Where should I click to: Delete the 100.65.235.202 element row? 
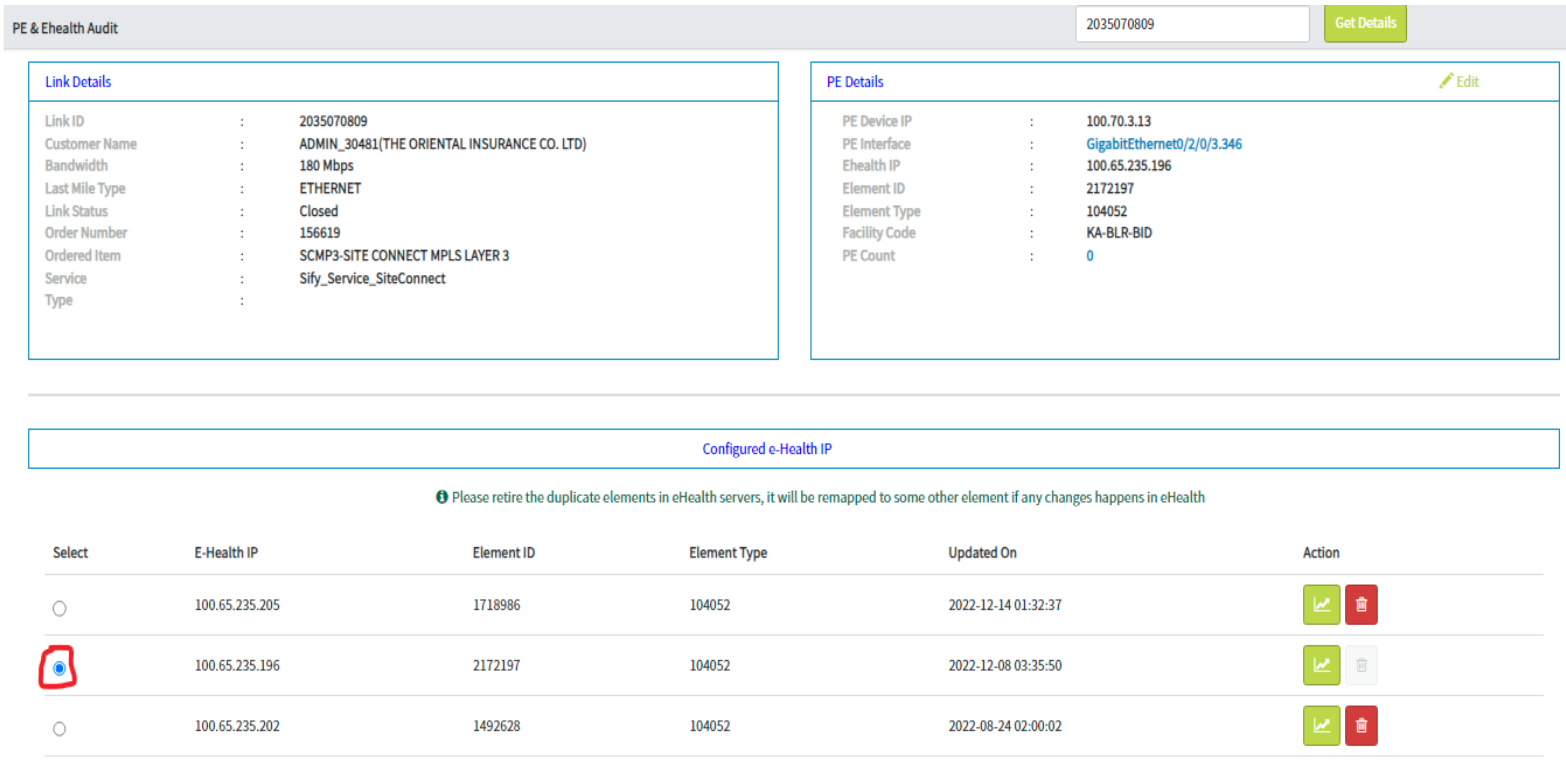[x=1361, y=726]
